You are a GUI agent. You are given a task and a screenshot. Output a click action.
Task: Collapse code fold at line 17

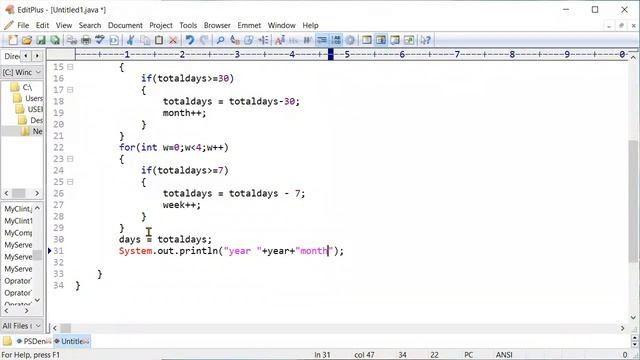[70, 90]
